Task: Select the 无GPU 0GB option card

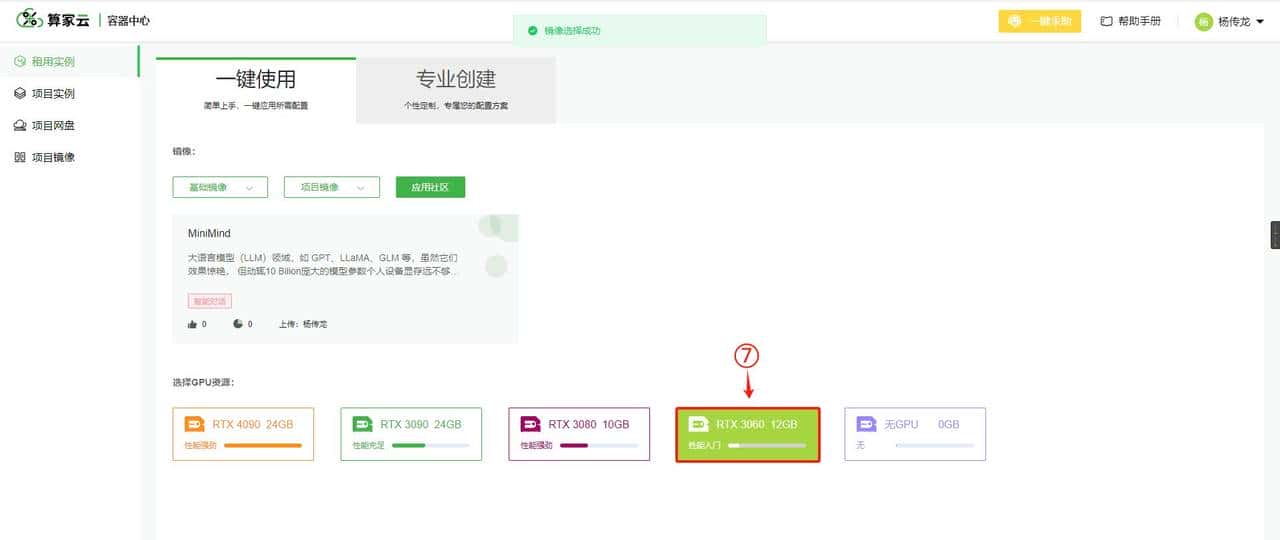Action: pyautogui.click(x=915, y=434)
